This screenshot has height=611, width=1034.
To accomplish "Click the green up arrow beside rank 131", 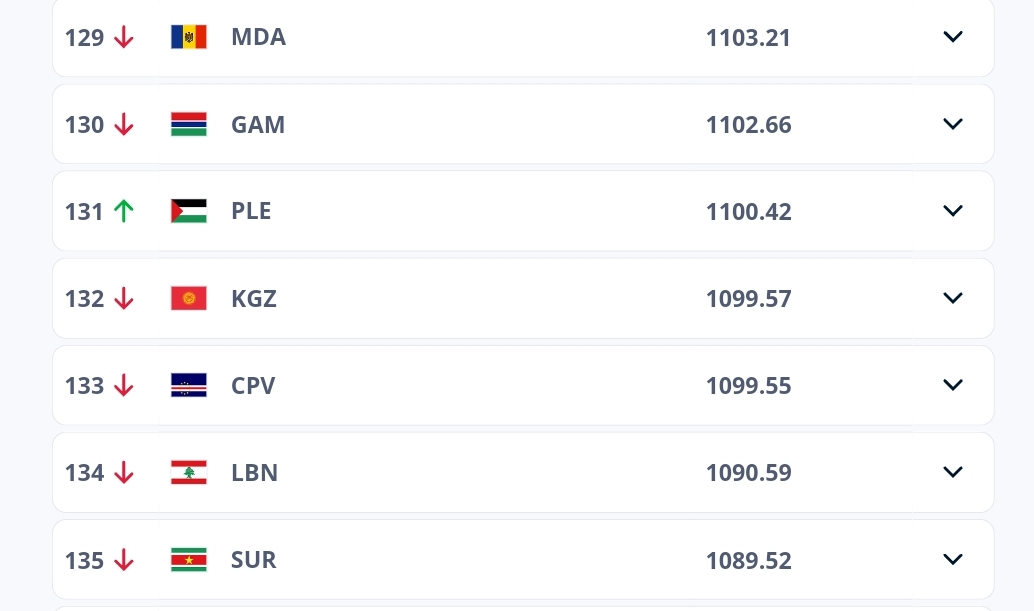I will [x=123, y=211].
